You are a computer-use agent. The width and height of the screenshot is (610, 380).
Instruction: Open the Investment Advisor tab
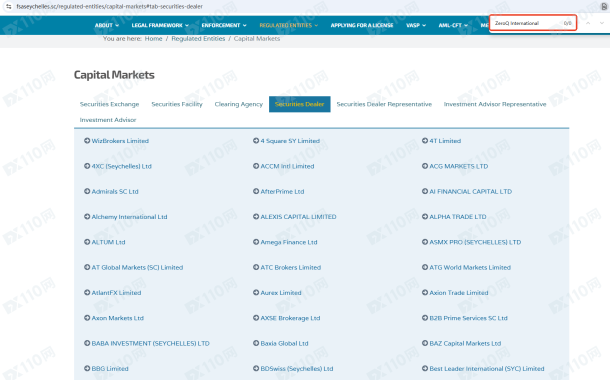(108, 120)
